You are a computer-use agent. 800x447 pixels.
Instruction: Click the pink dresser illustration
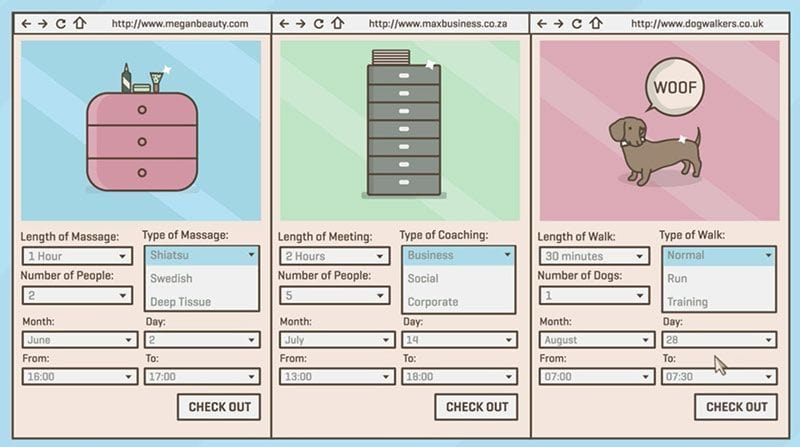pos(142,141)
